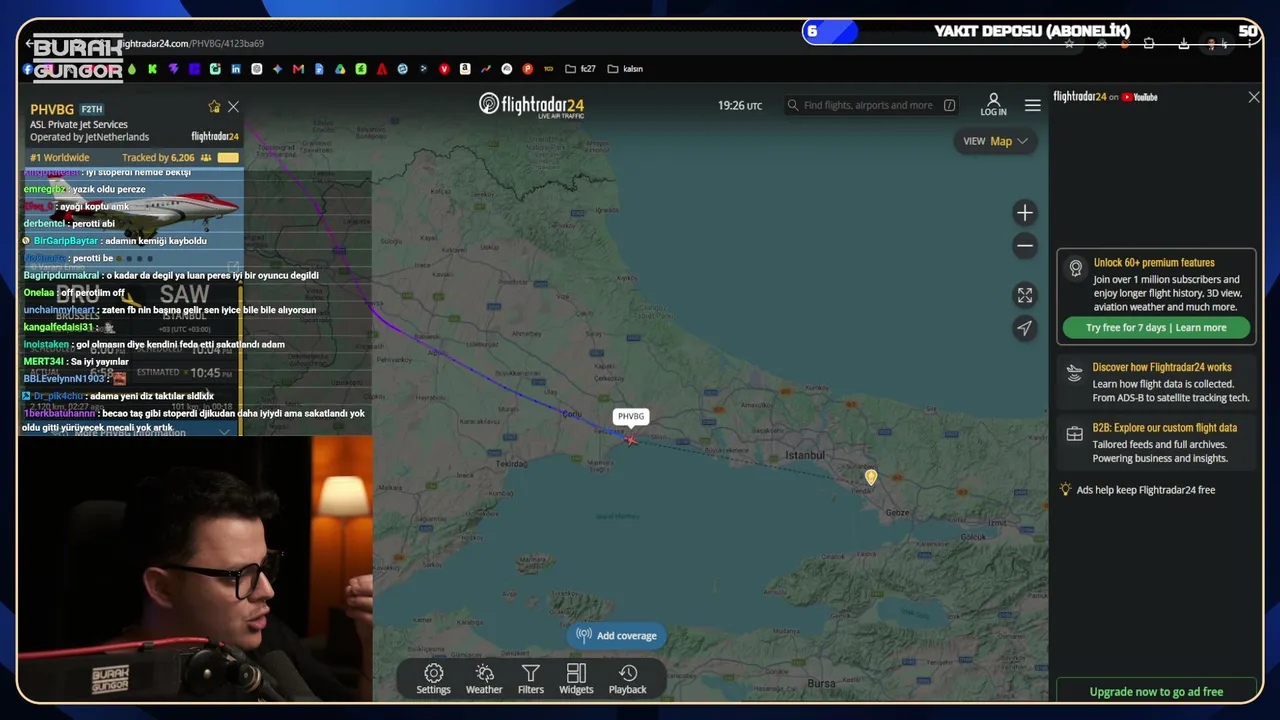Center map on my location arrow
This screenshot has width=1280, height=720.
tap(1025, 328)
